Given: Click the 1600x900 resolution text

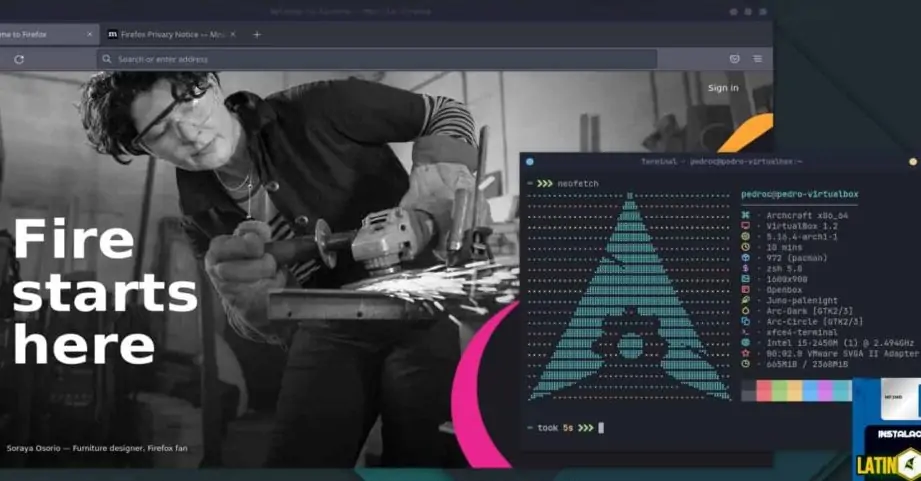Looking at the screenshot, I should pos(786,279).
